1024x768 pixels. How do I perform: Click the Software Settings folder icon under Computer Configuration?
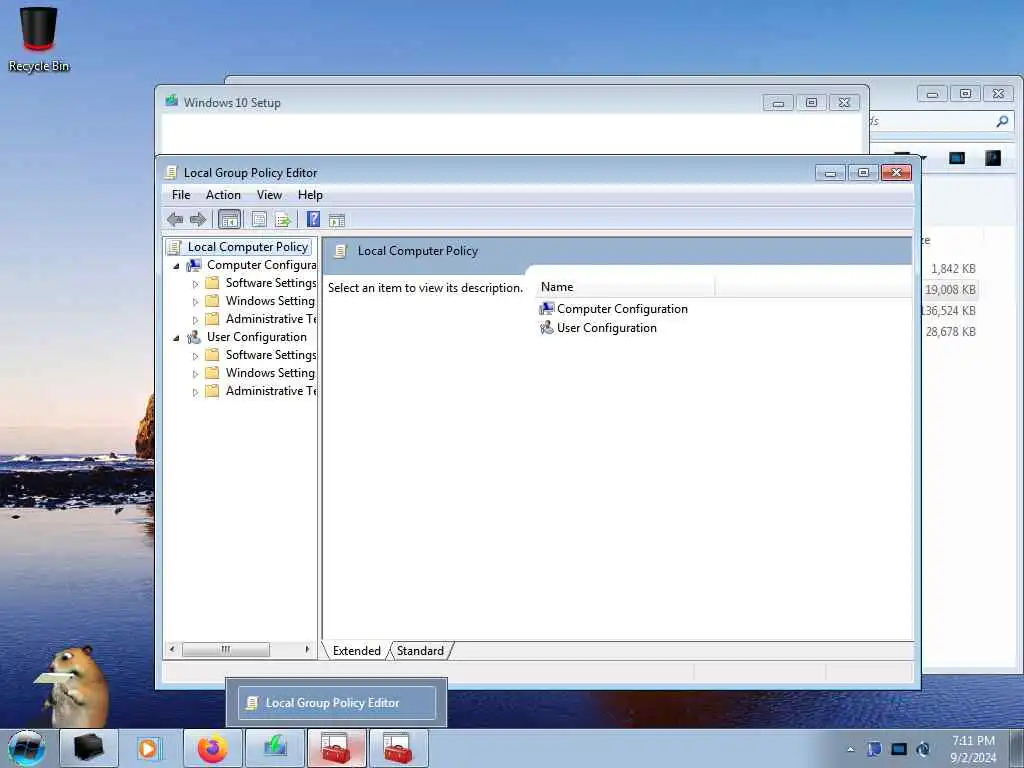pos(212,283)
